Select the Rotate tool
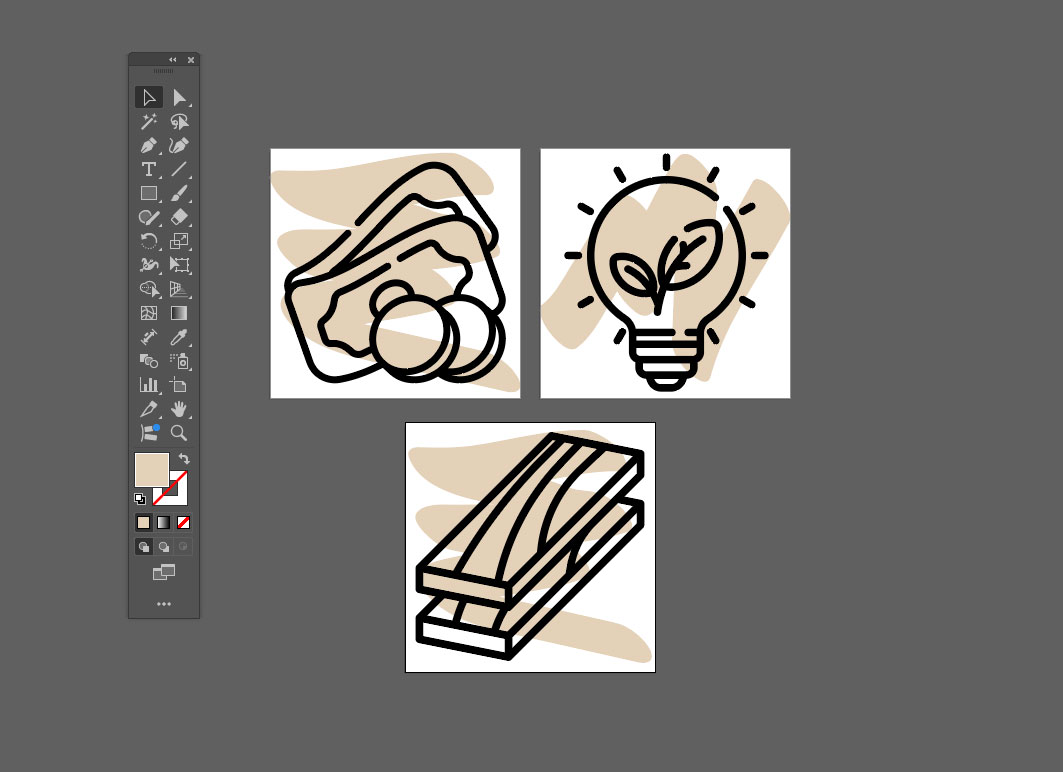The width and height of the screenshot is (1063, 772). click(x=149, y=241)
